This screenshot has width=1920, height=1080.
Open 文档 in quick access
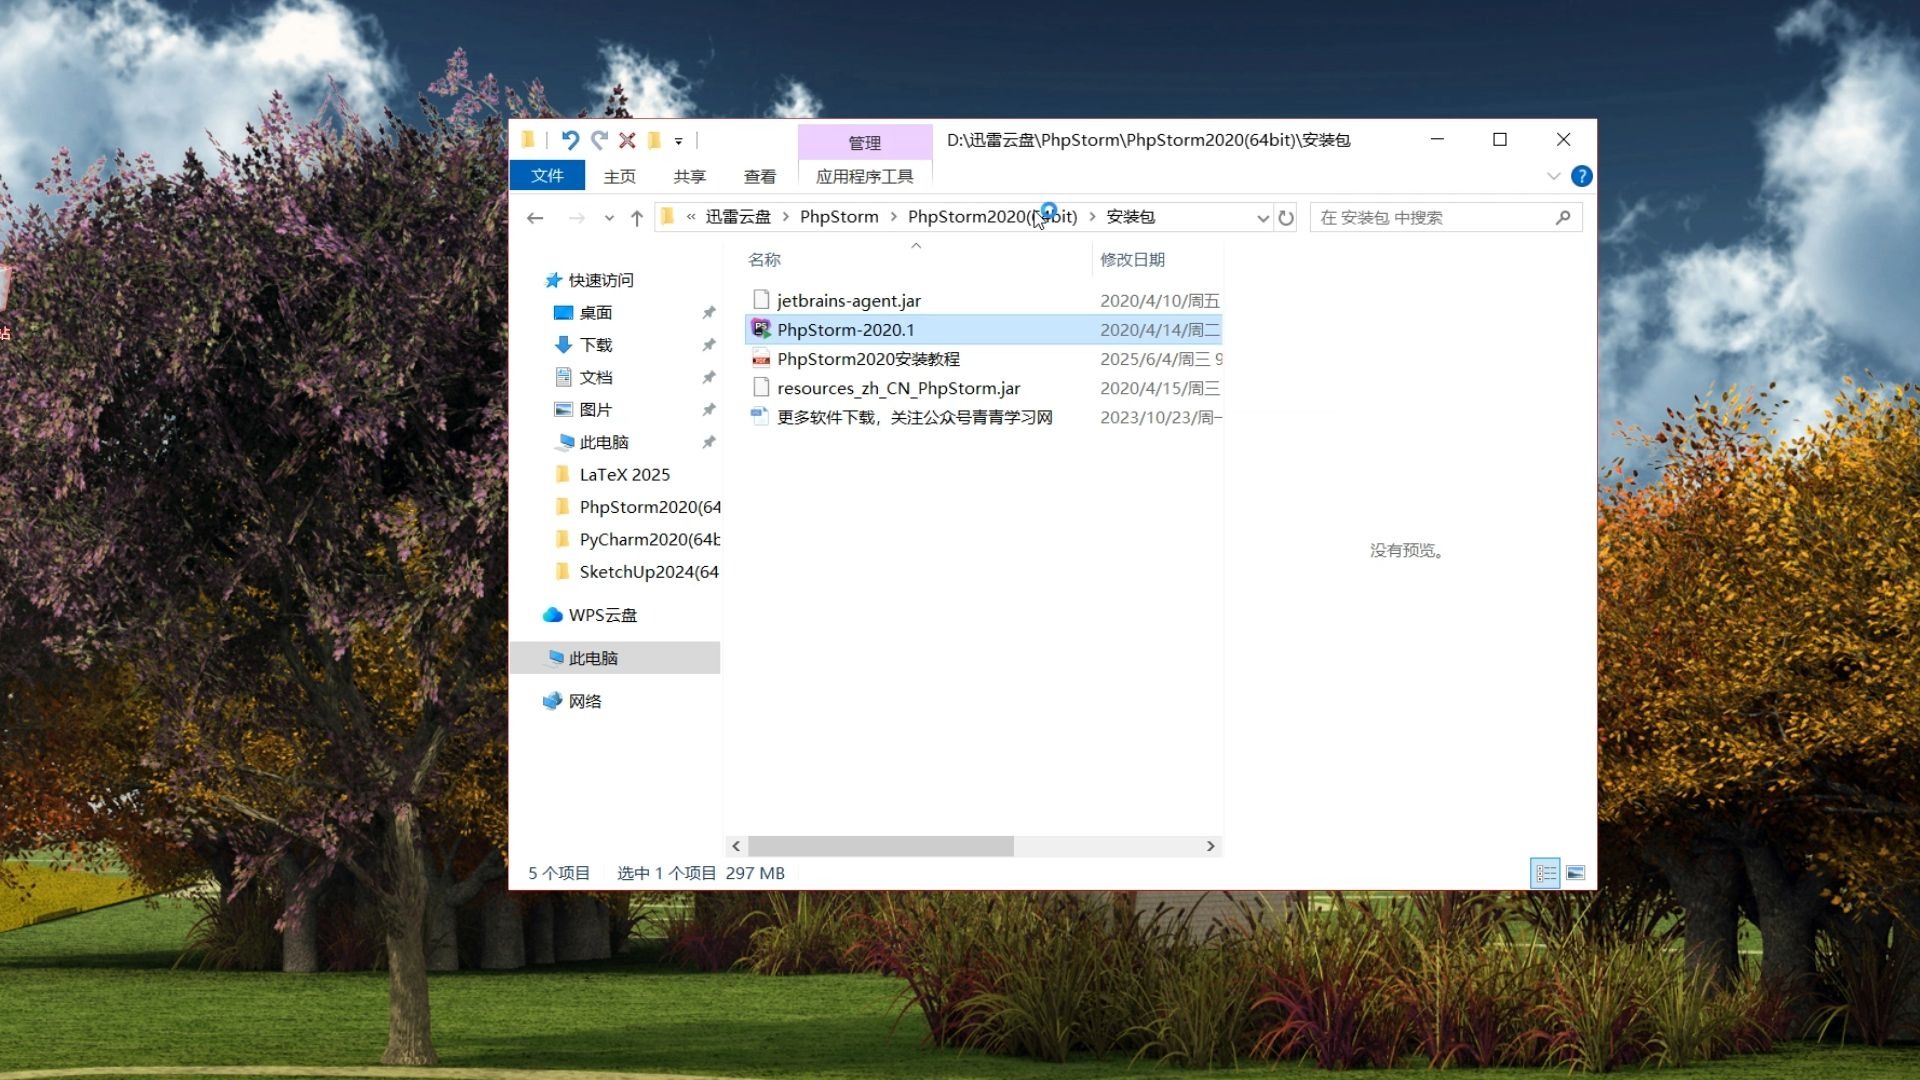tap(596, 378)
